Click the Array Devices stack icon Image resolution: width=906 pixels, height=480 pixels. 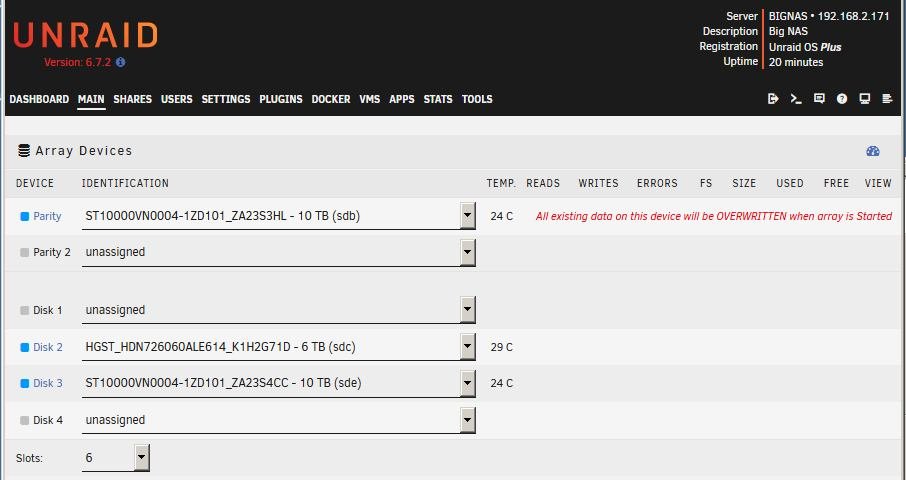(x=24, y=151)
